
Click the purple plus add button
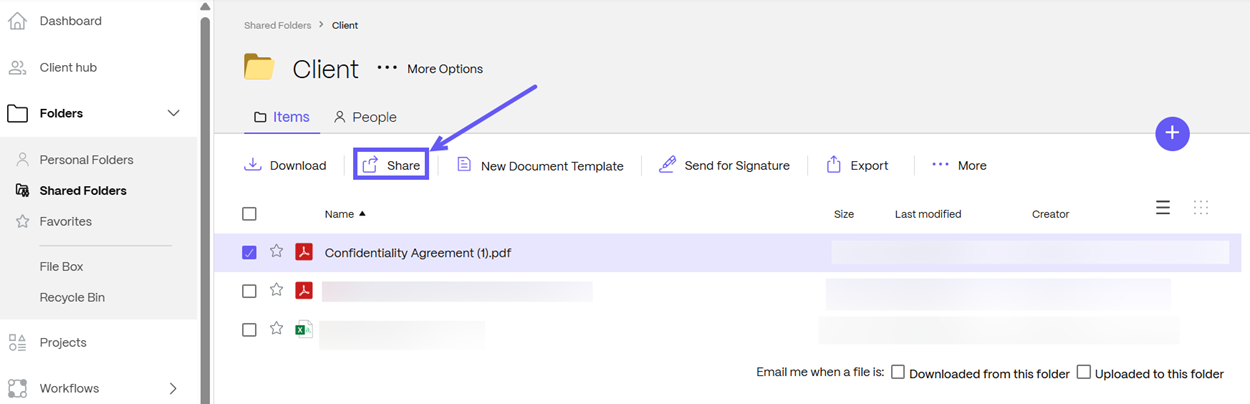[1172, 134]
